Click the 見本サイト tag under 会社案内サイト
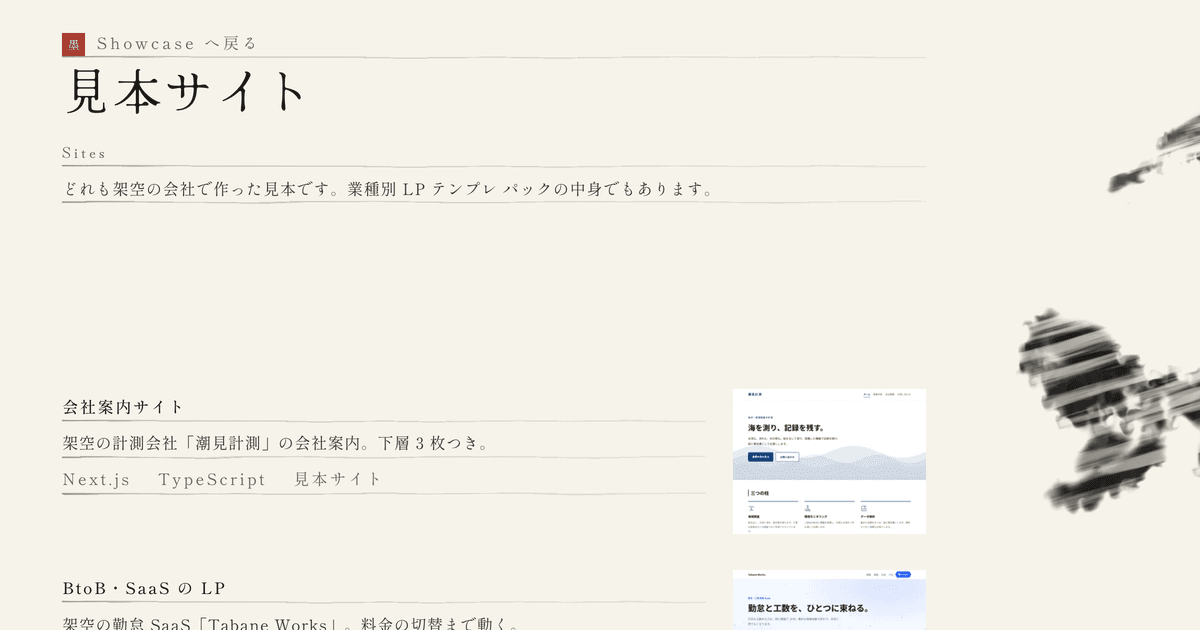This screenshot has height=630, width=1200. (x=338, y=479)
